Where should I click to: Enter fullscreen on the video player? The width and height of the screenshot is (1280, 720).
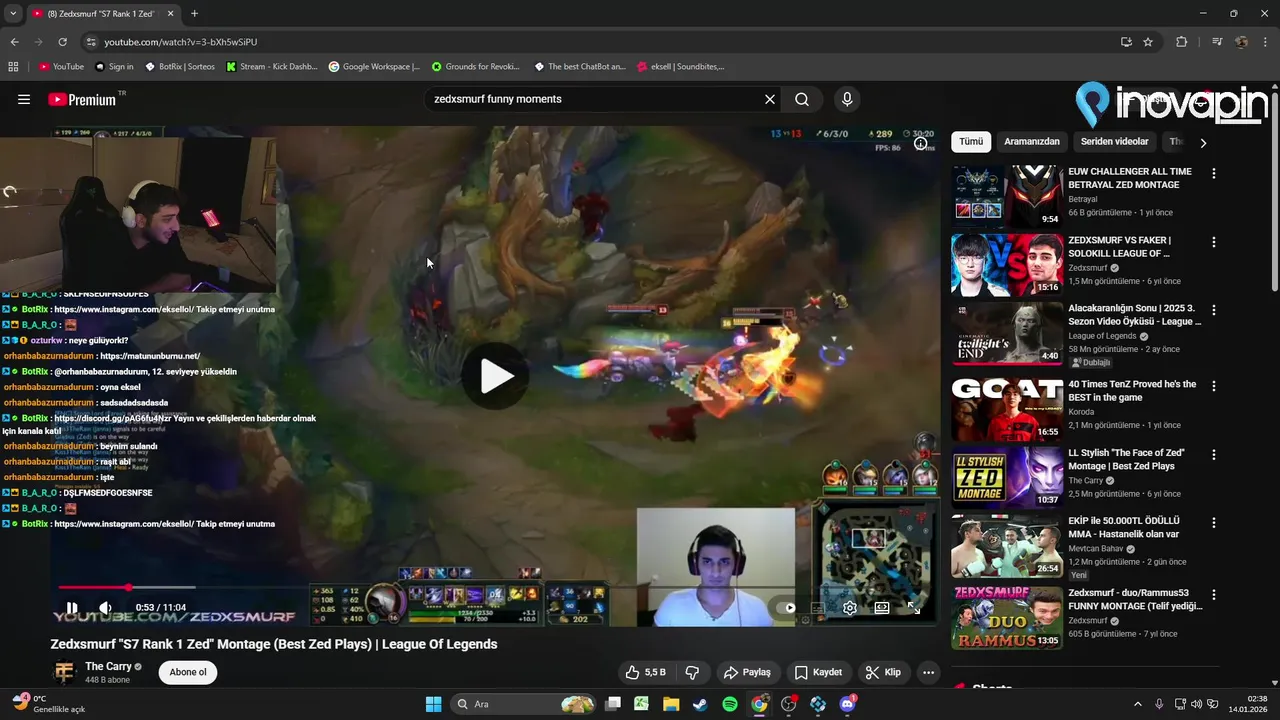click(914, 607)
